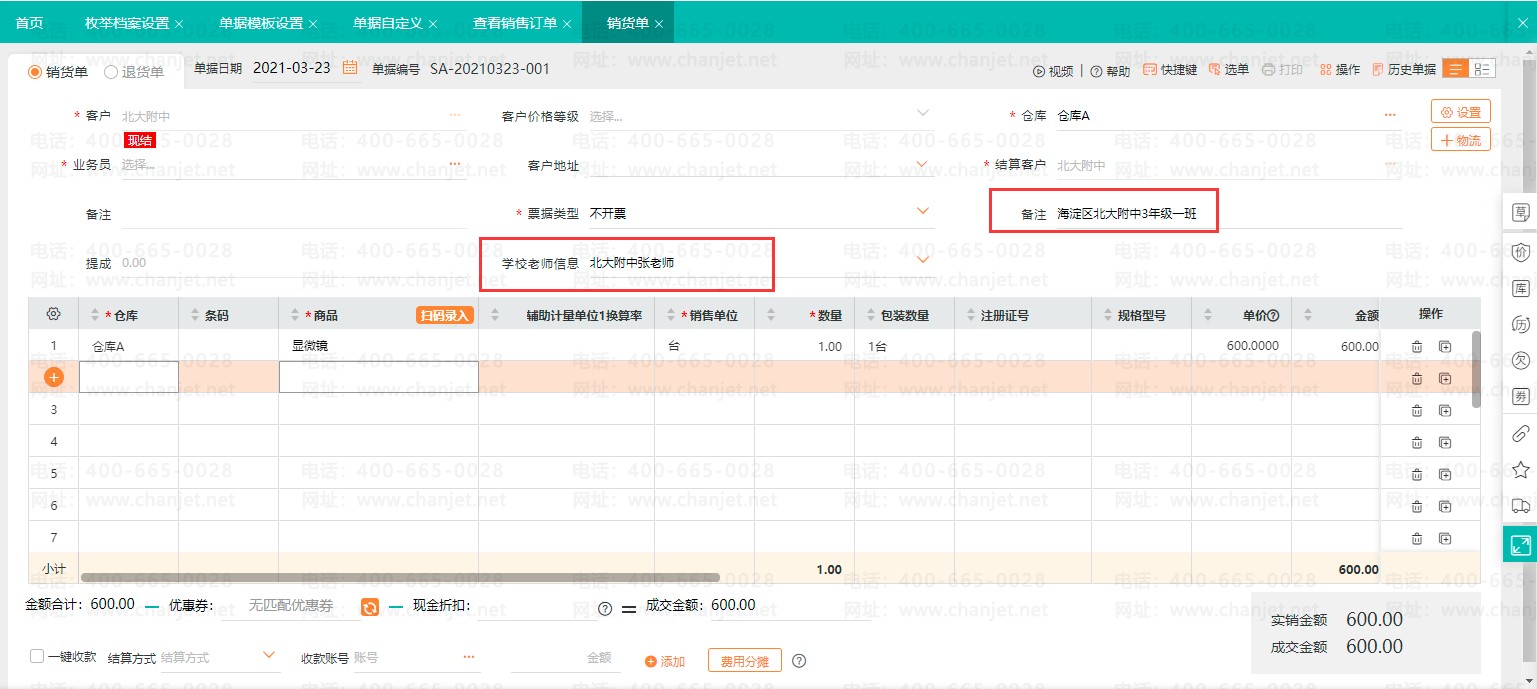Enable the 一键收款 checkbox
1537x689 pixels.
tap(37, 657)
